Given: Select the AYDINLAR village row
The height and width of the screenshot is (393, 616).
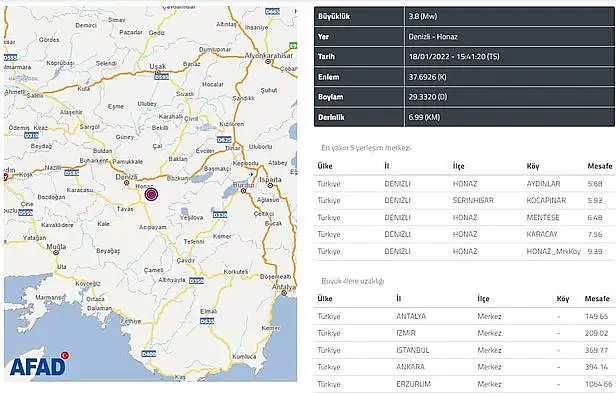Looking at the screenshot, I should (464, 184).
